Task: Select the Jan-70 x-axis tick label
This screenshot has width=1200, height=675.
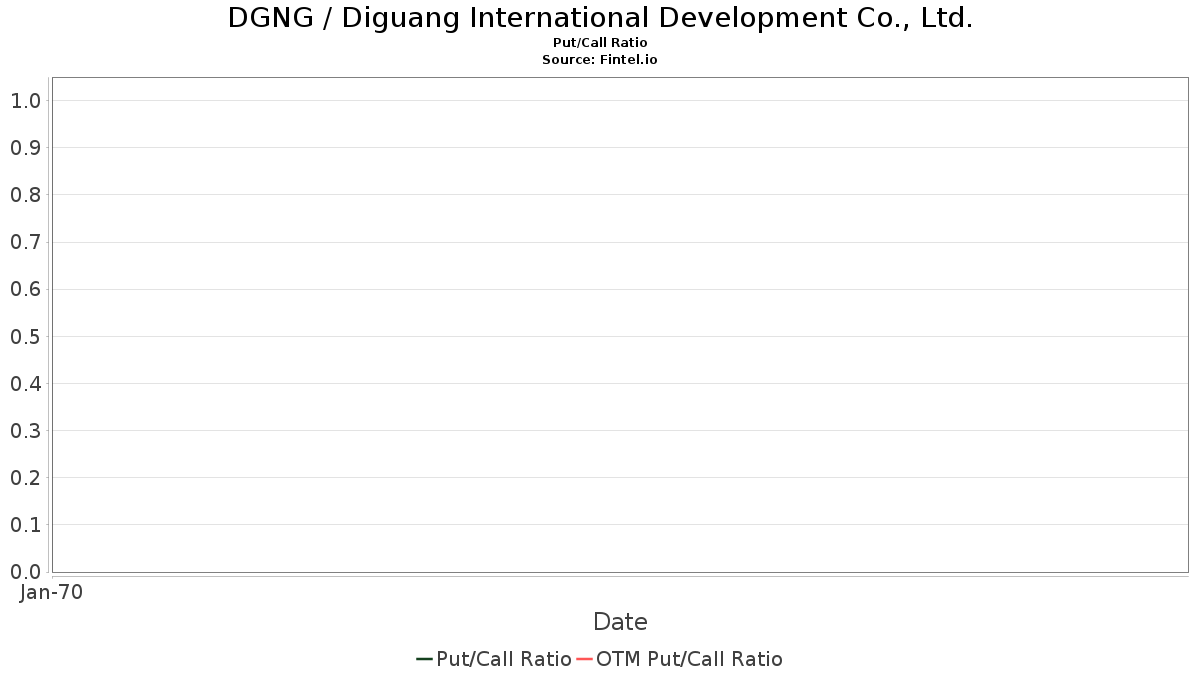Action: 52,592
